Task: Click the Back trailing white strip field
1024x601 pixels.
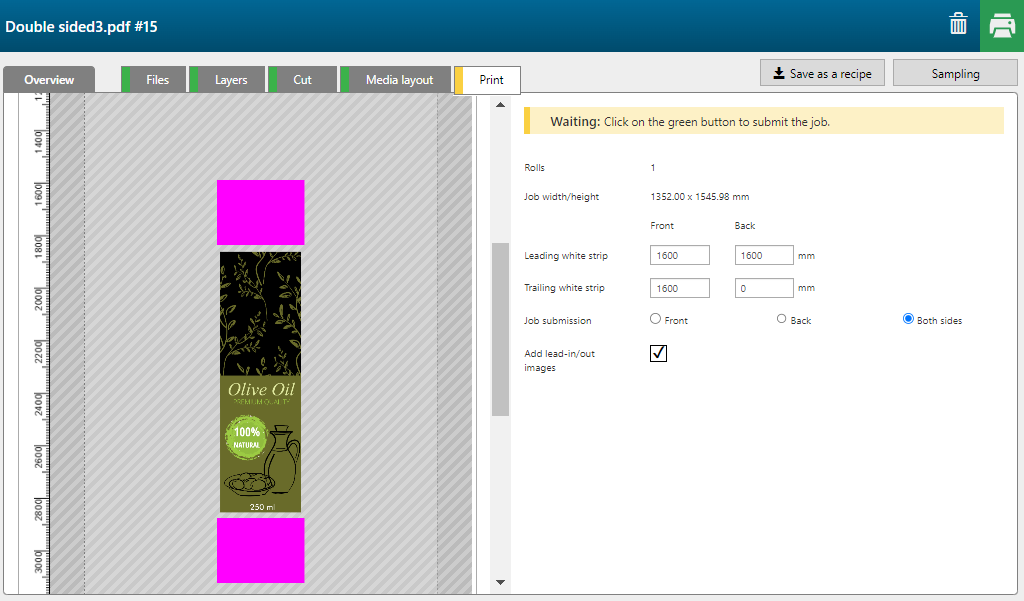Action: pos(763,288)
